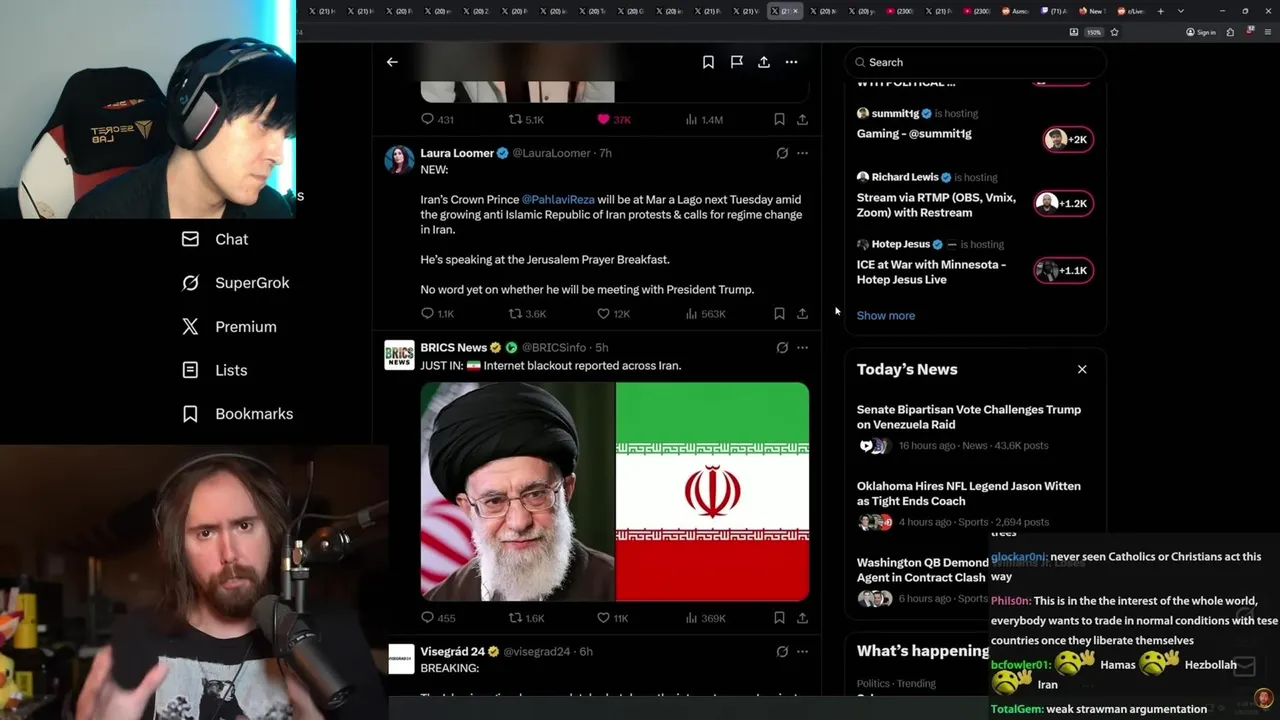Screen dimensions: 1280x720
Task: Open more options on Laura Loomer's post
Action: tap(802, 153)
